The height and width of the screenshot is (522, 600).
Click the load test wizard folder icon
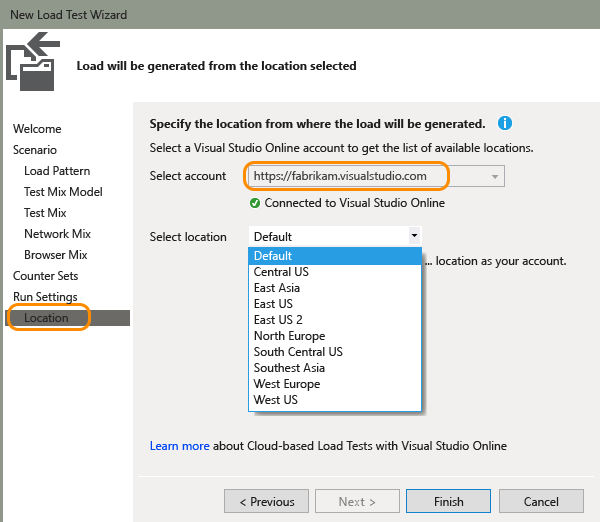coord(33,62)
